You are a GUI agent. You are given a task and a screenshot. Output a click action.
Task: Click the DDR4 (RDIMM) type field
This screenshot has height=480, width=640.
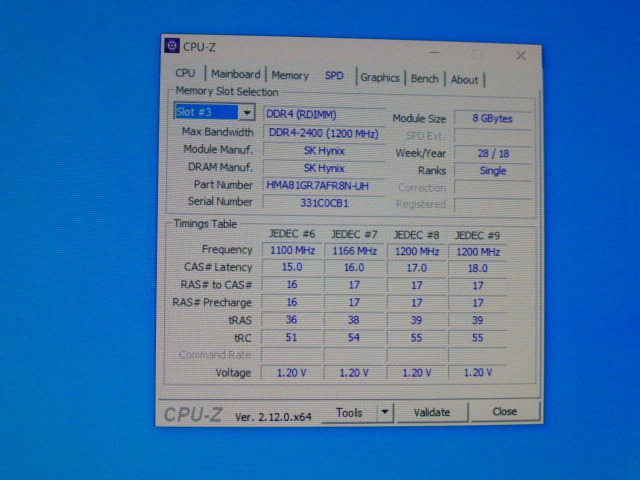(324, 114)
